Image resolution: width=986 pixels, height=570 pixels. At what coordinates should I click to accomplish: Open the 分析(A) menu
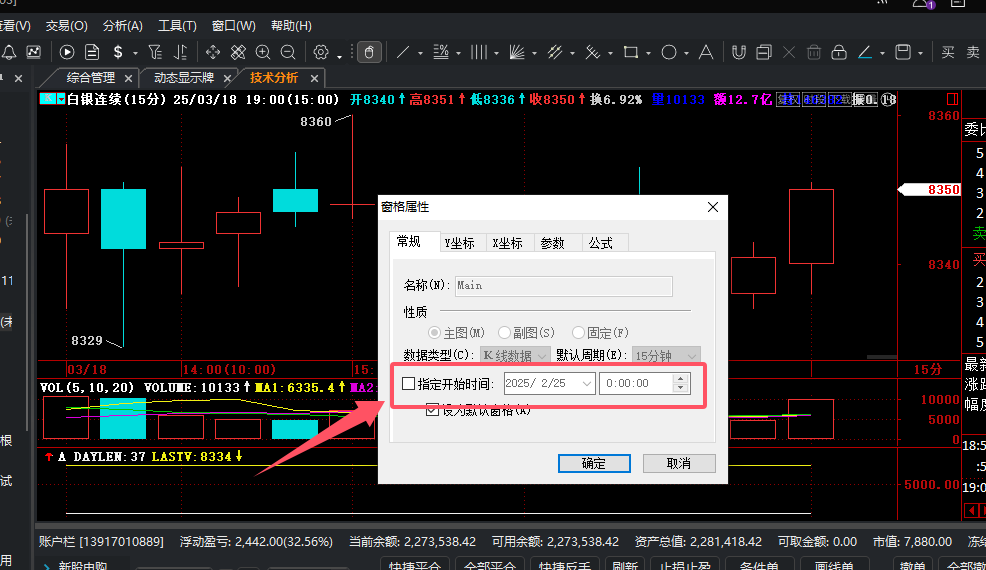pyautogui.click(x=123, y=25)
